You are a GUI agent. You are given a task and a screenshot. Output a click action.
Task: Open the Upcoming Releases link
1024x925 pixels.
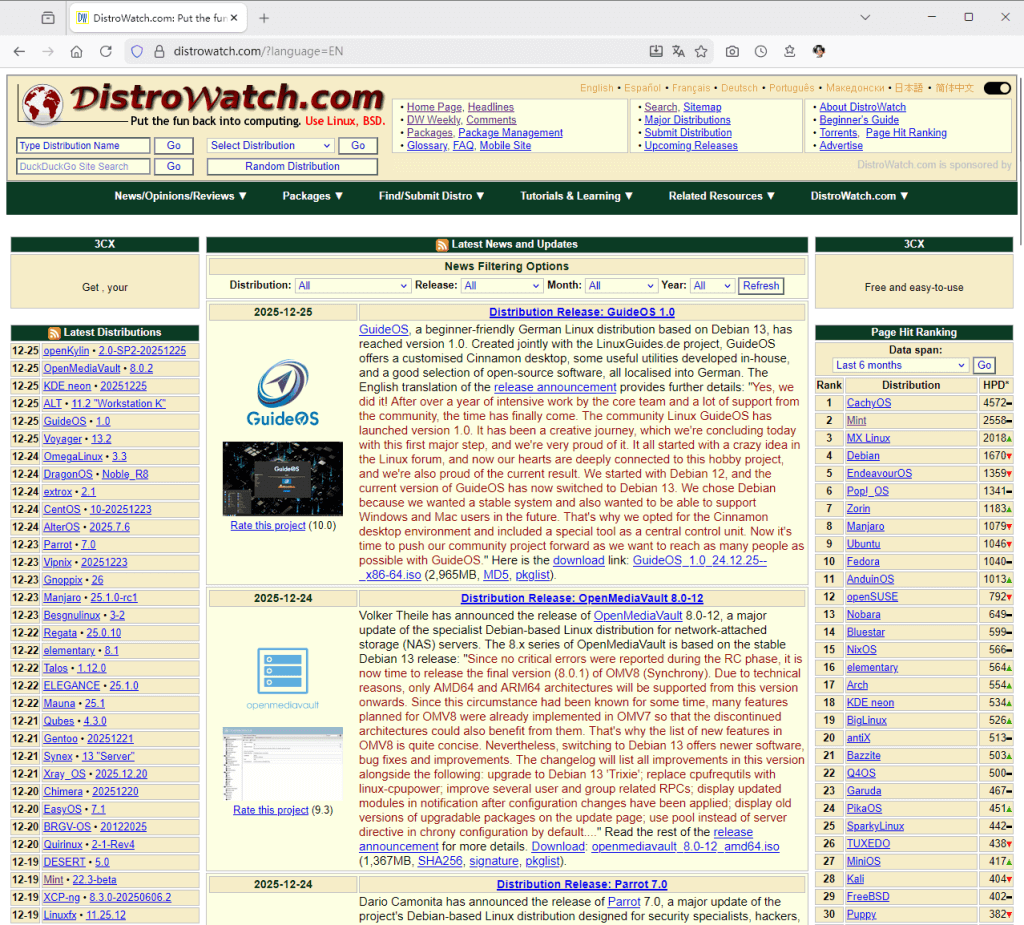point(691,146)
